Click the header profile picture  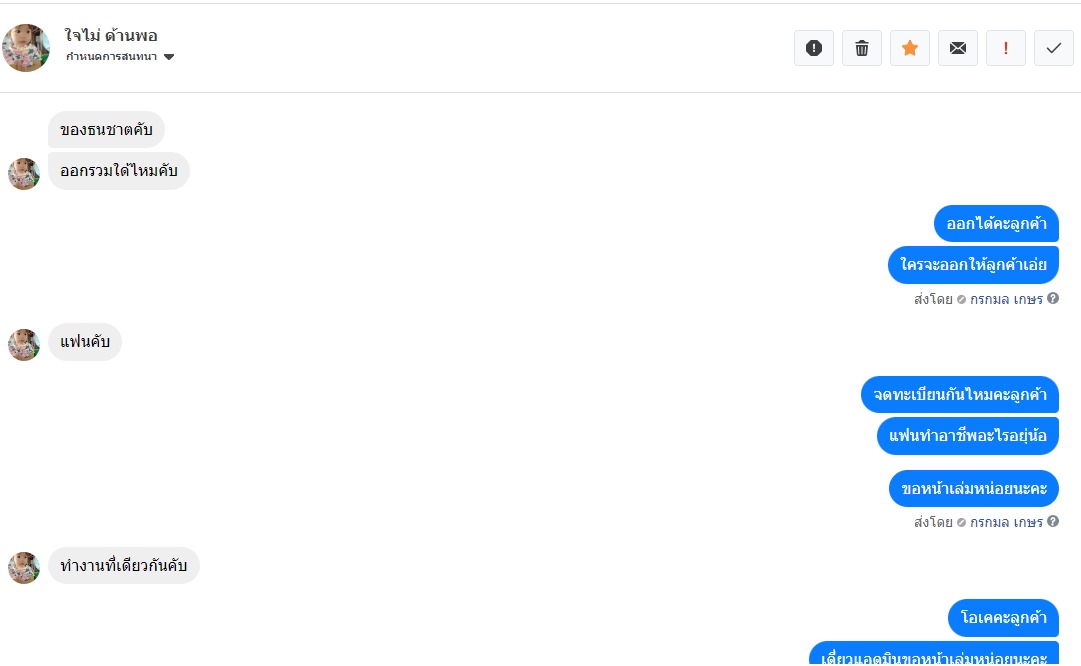[x=26, y=48]
